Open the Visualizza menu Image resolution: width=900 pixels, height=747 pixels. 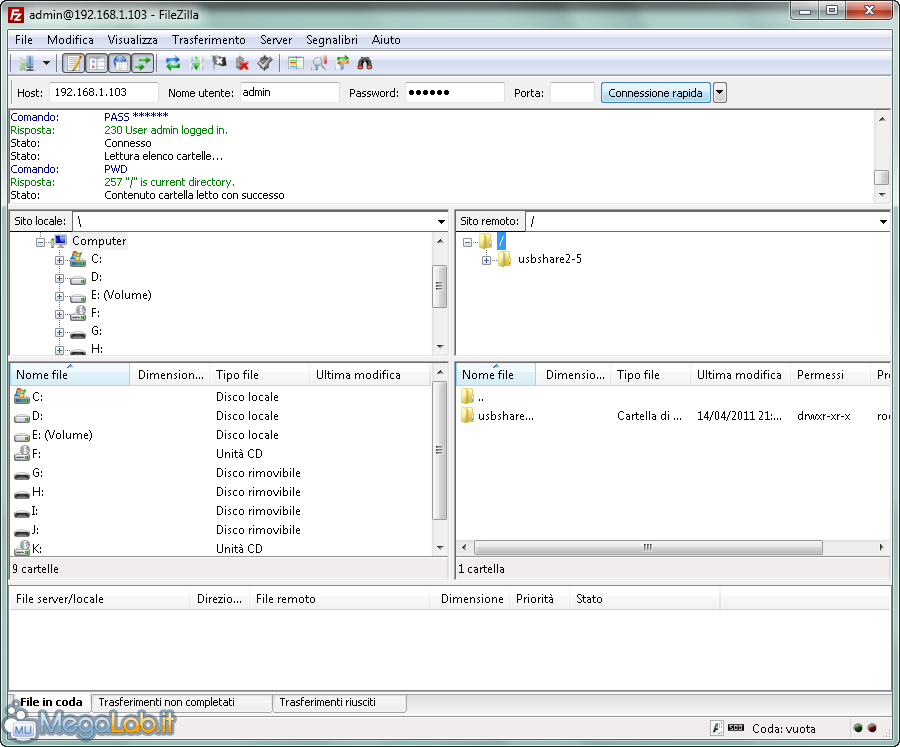point(133,40)
